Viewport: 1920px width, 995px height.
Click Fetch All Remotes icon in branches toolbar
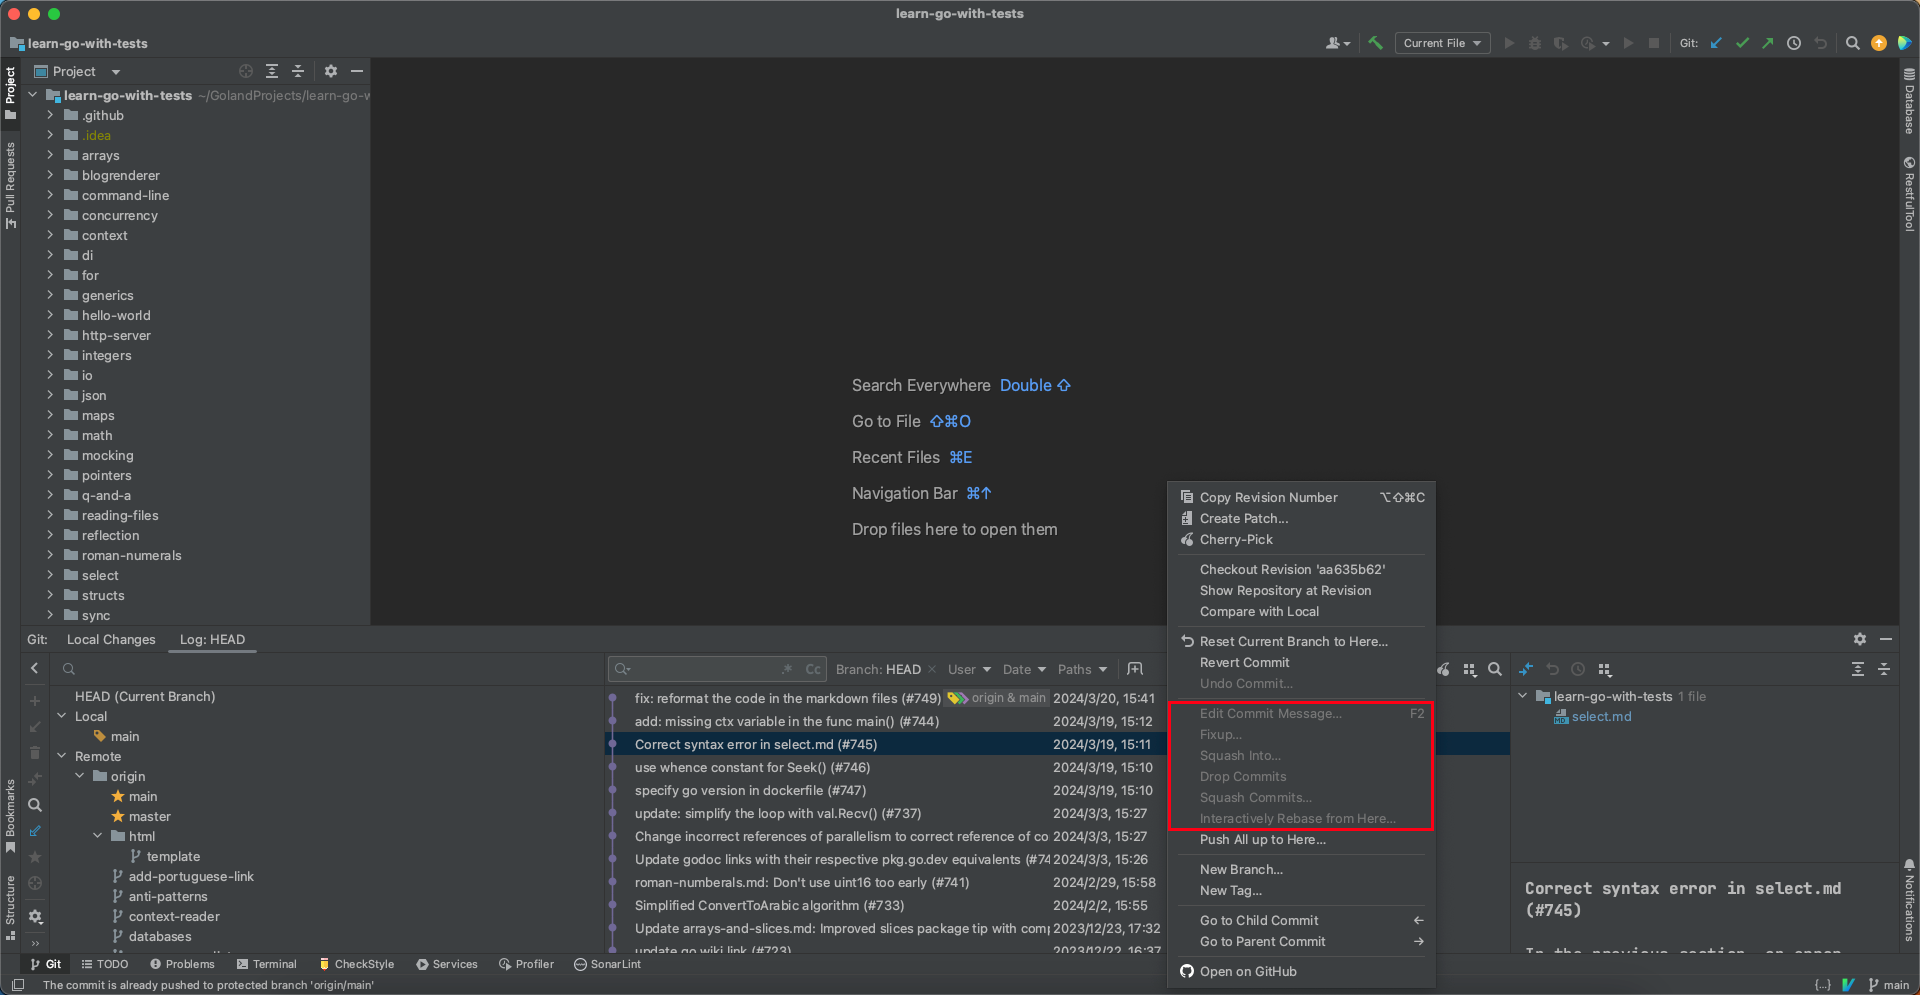(35, 830)
